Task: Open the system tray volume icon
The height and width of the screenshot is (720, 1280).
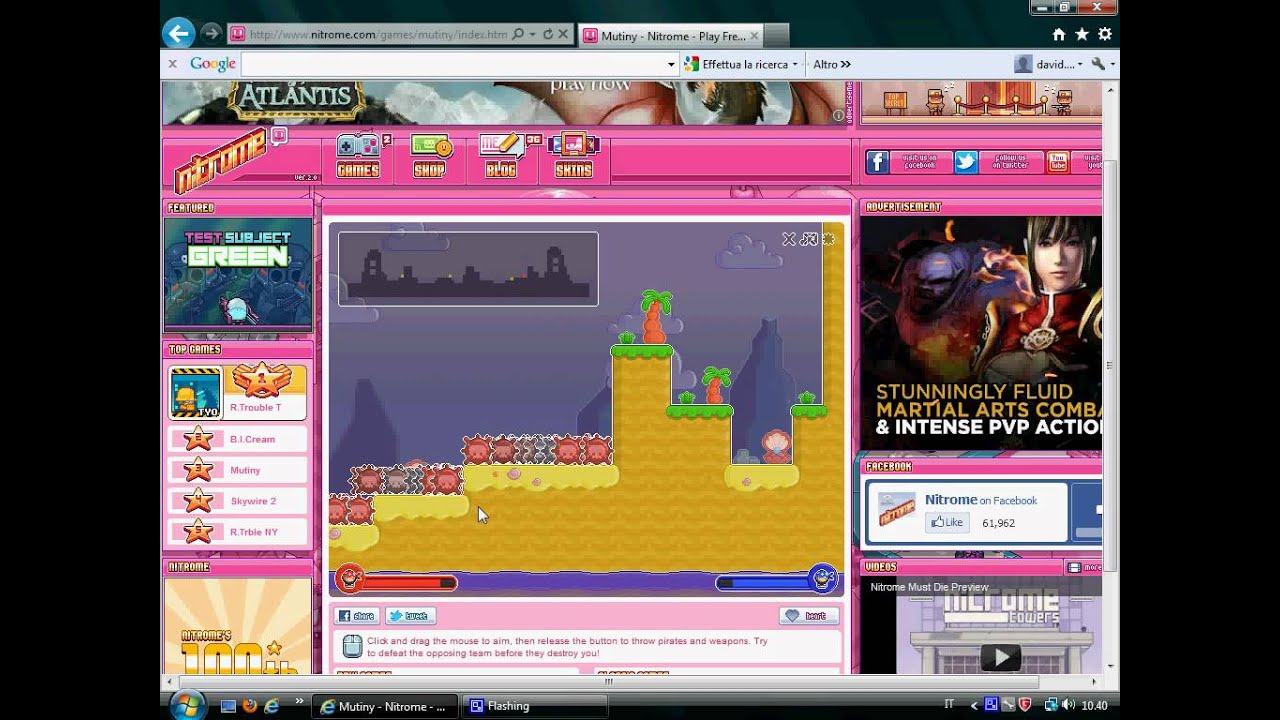Action: click(x=1068, y=705)
